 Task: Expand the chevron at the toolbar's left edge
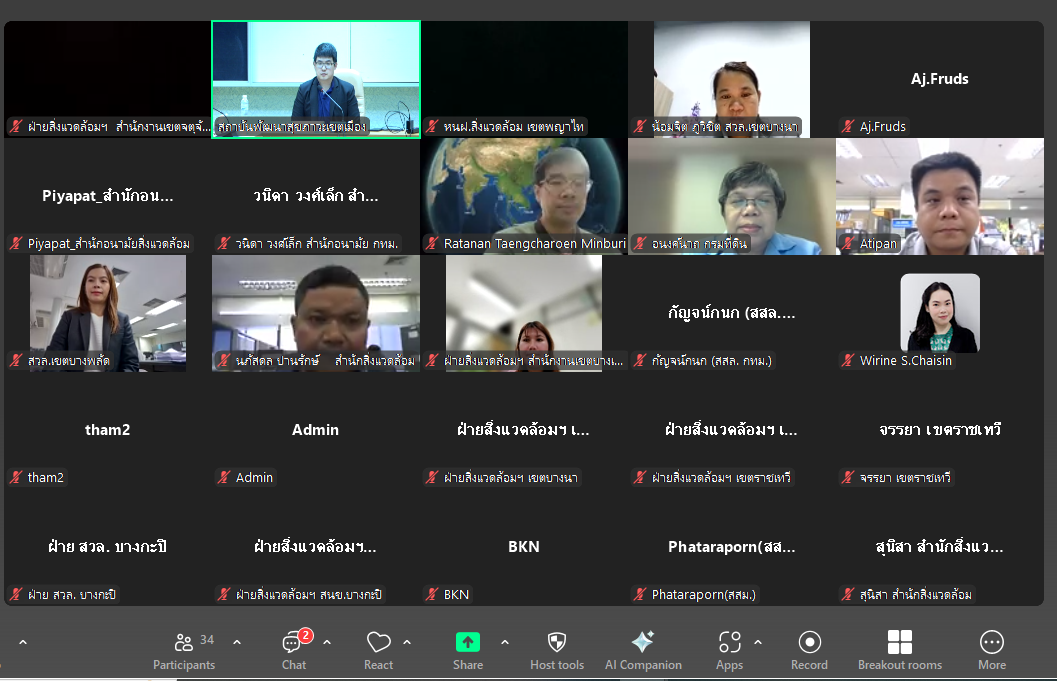(x=23, y=643)
